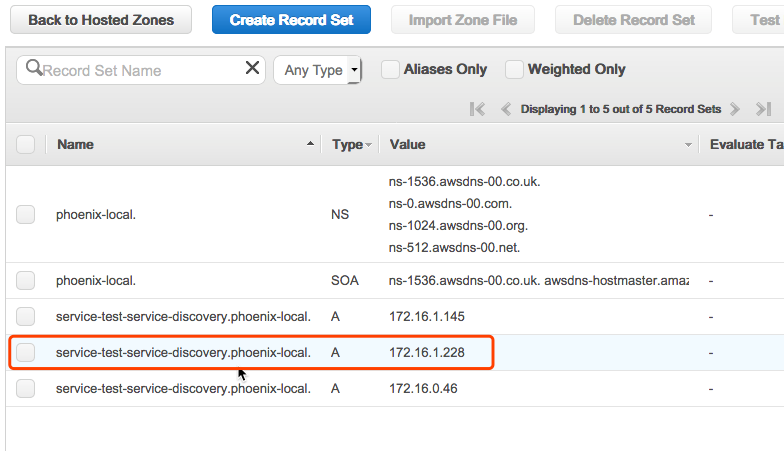Open the Any Type filter dropdown
The height and width of the screenshot is (451, 784).
pos(317,70)
